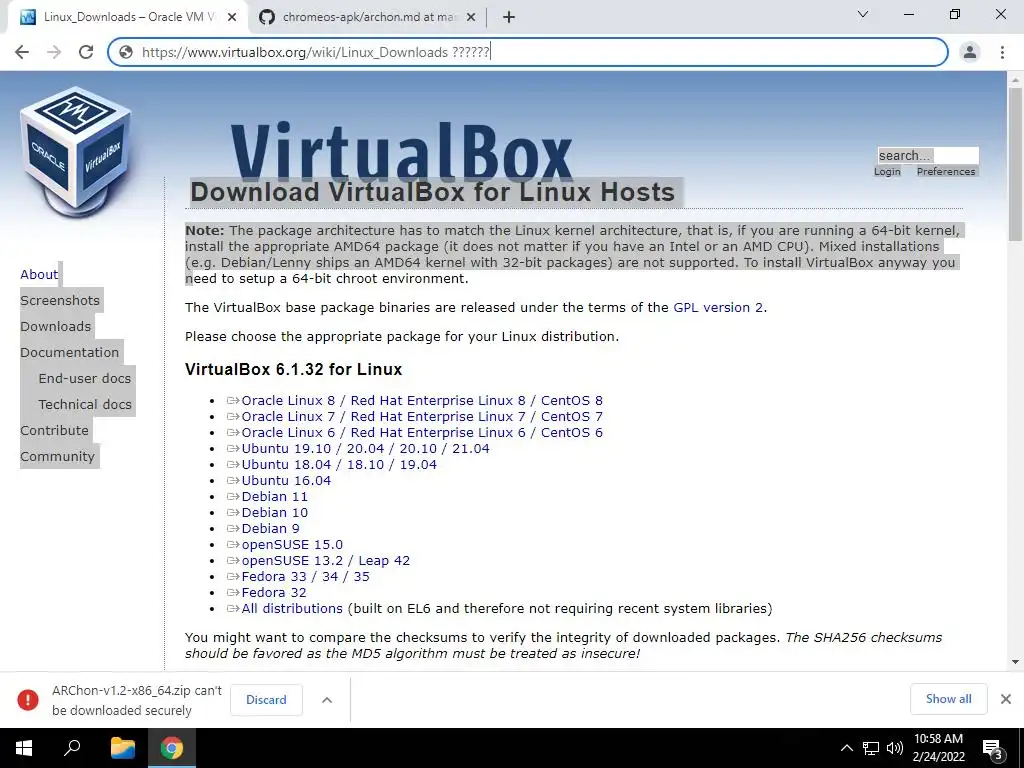Click the globe site info icon

(126, 52)
